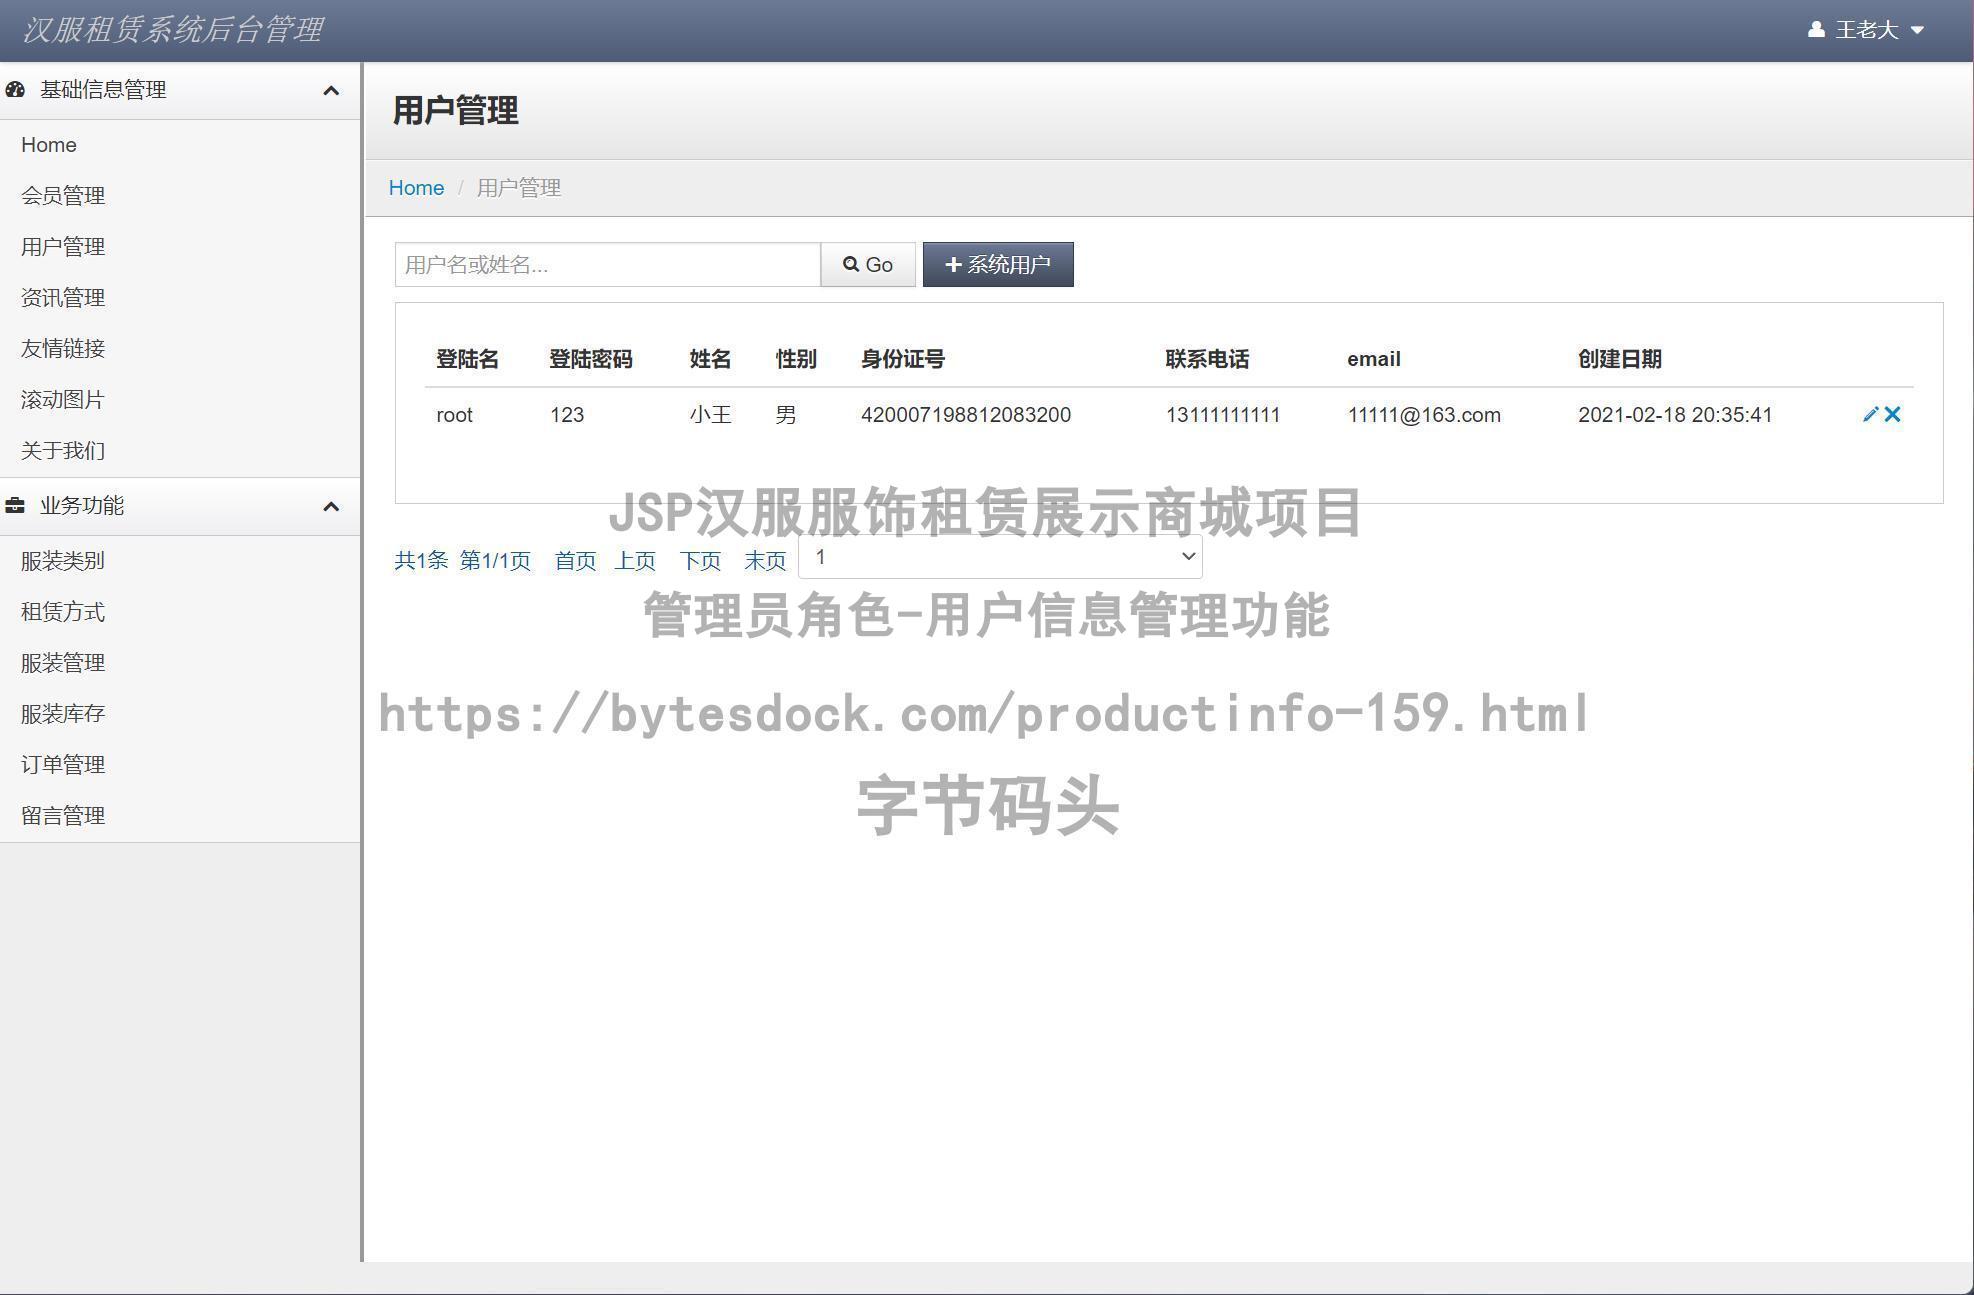The width and height of the screenshot is (1974, 1295).
Task: Go to 下页 pagination link
Action: [x=700, y=561]
